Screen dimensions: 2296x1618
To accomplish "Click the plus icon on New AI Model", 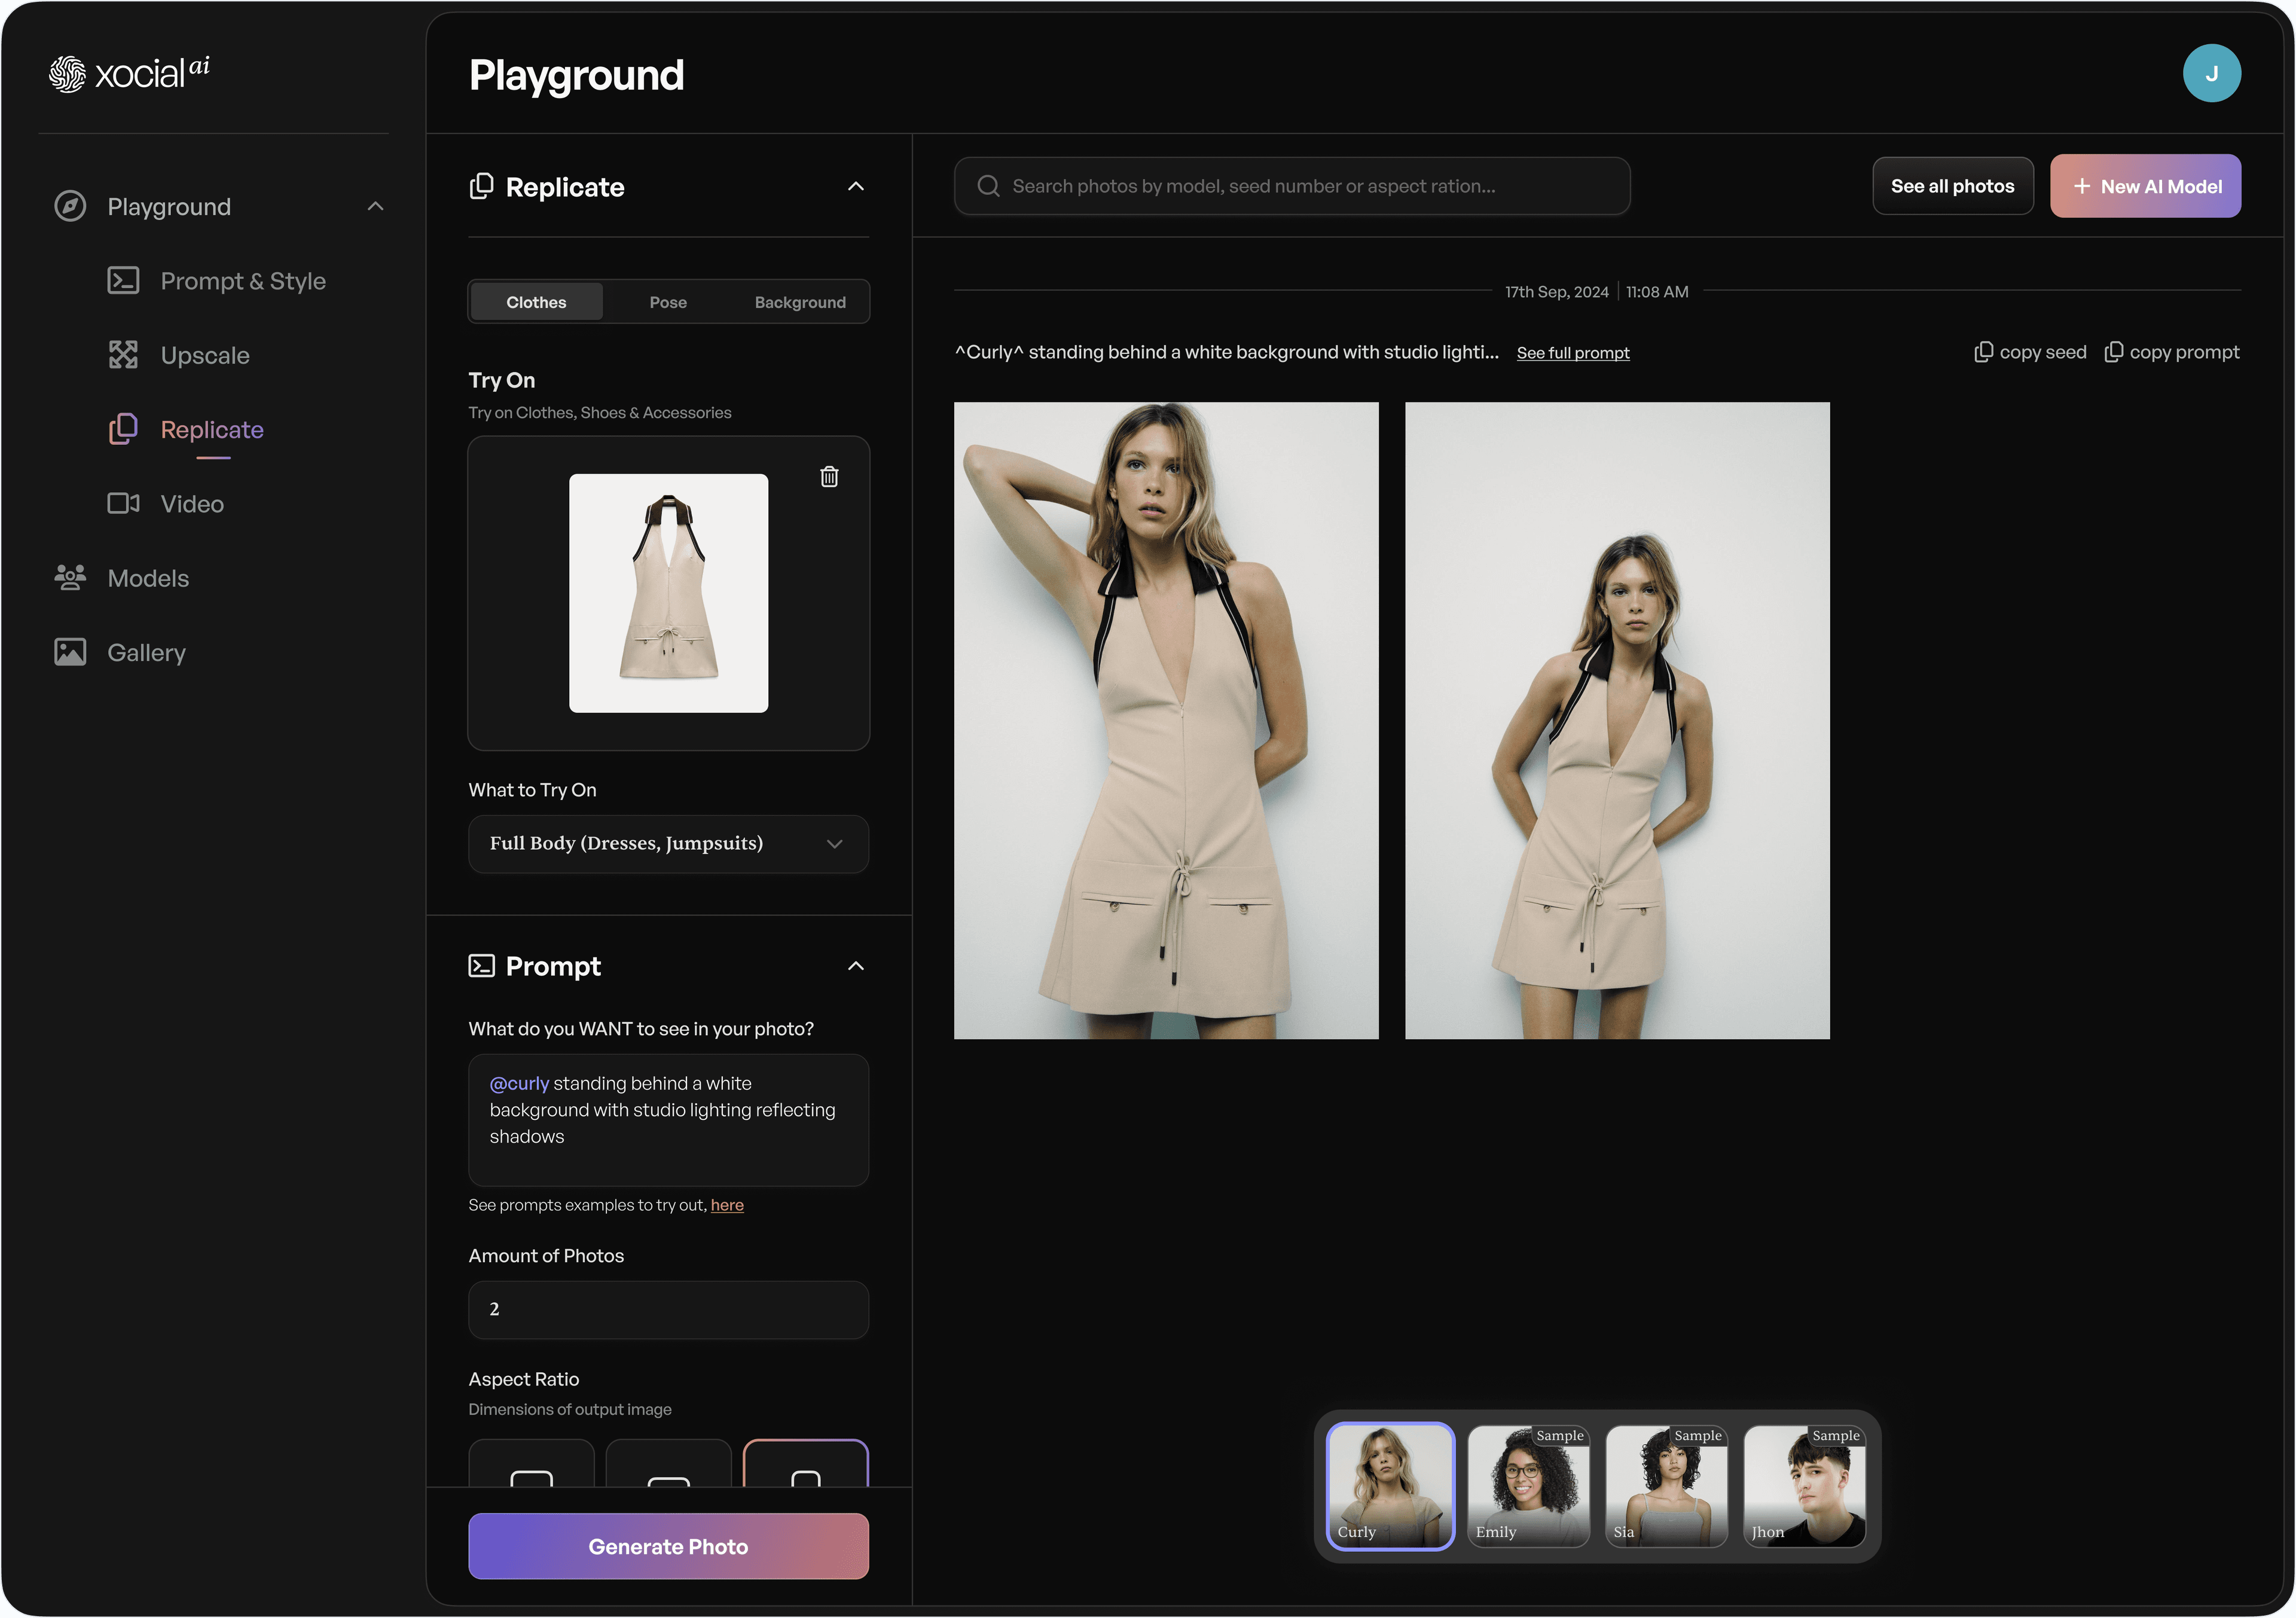I will (2082, 186).
